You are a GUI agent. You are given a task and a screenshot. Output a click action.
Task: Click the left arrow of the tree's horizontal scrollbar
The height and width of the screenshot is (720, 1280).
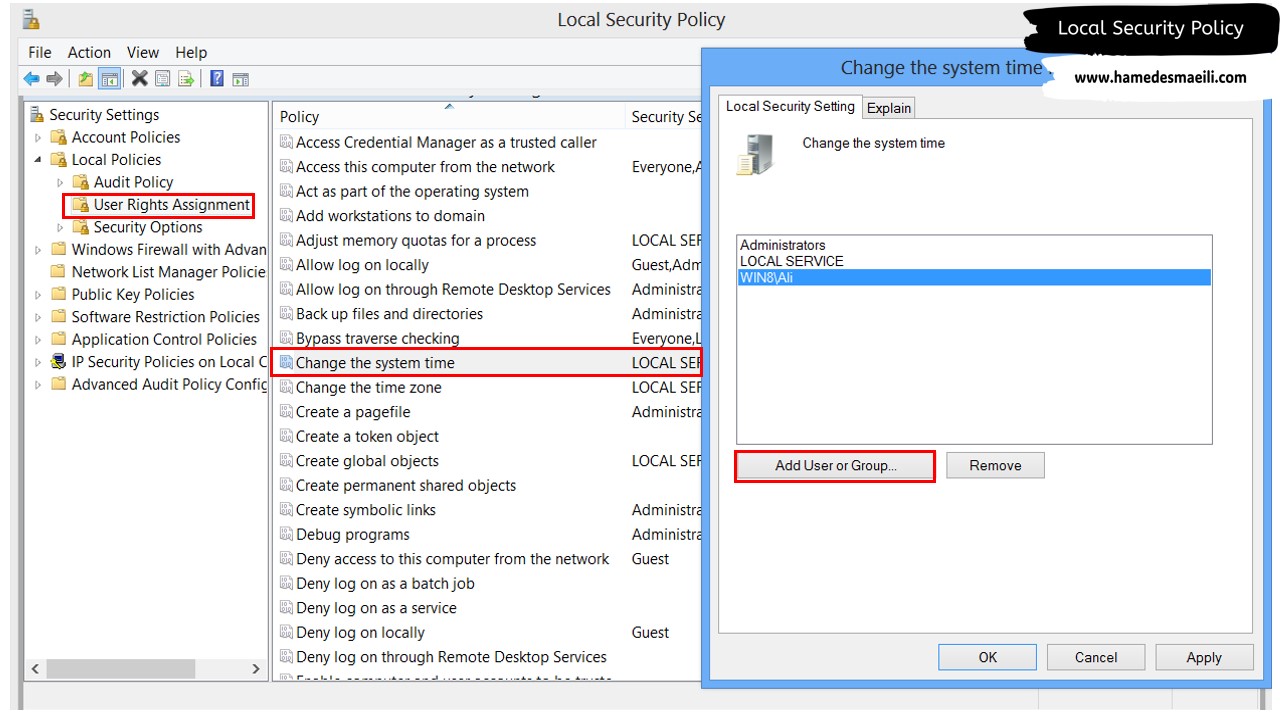click(36, 669)
